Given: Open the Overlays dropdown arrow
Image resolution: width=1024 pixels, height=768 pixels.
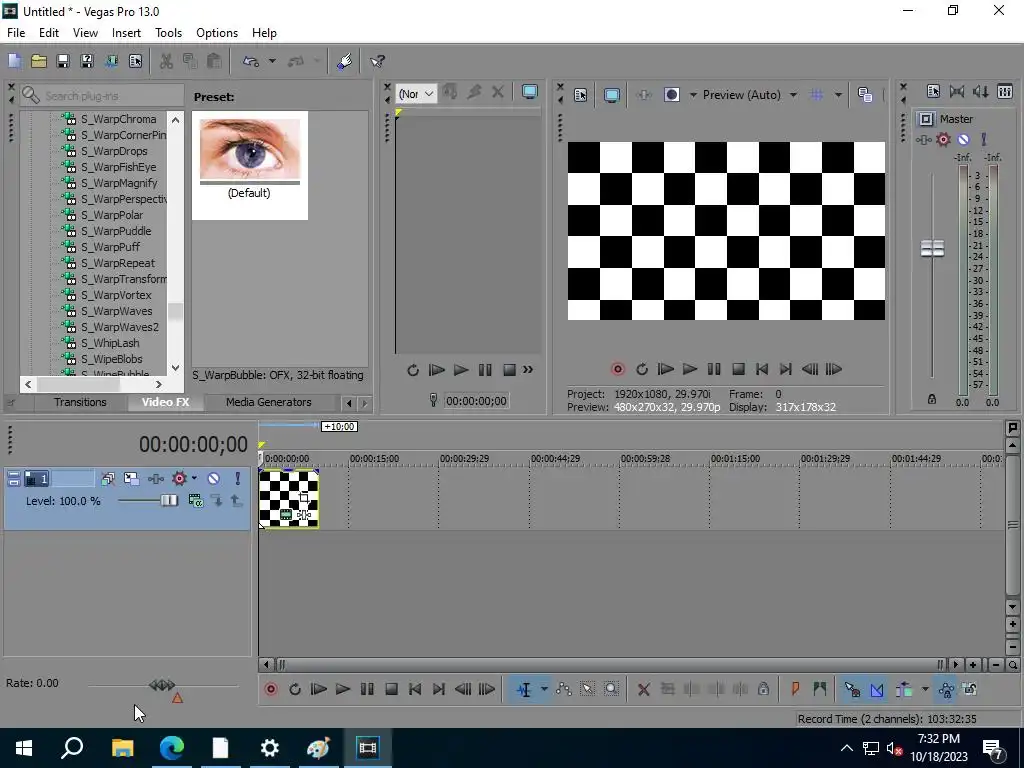Looking at the screenshot, I should (838, 95).
